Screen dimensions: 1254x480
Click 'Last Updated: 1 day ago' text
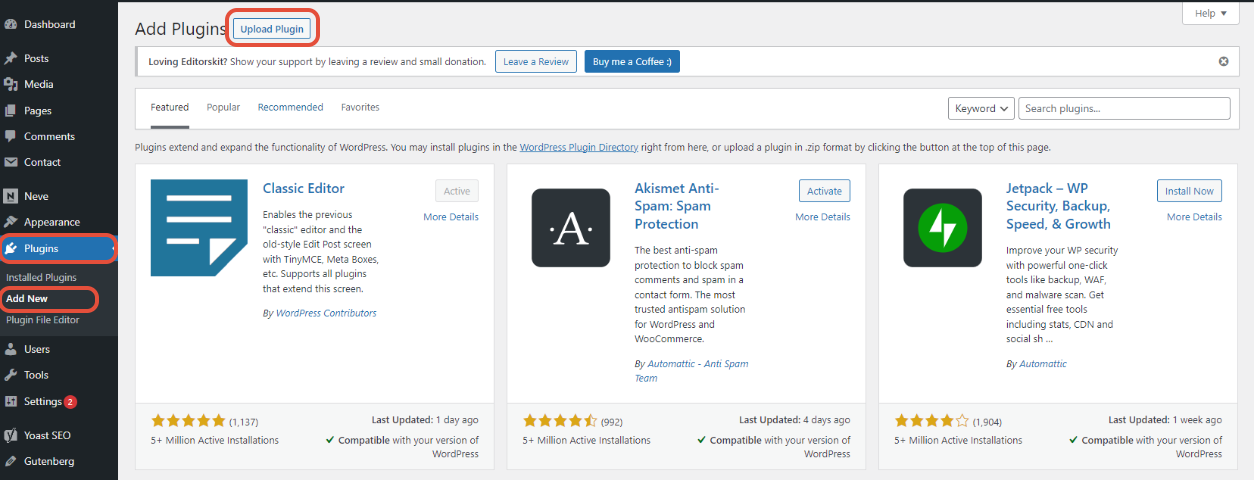[423, 420]
